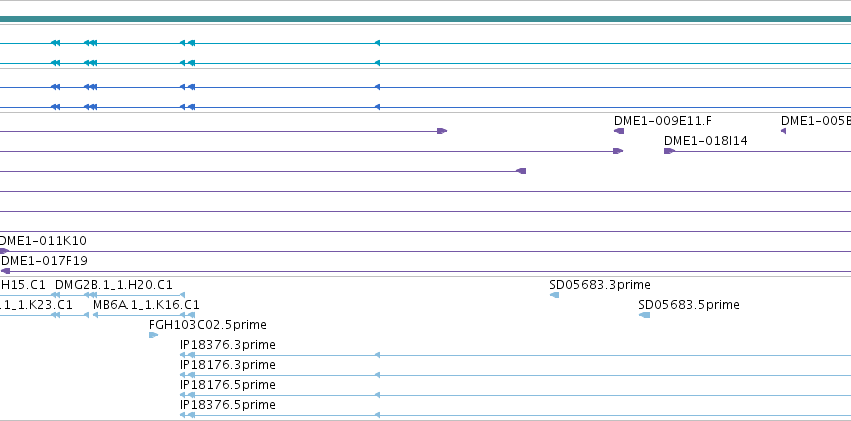Click the partially visible DME1-005B label
851x421 pixels.
(x=816, y=120)
